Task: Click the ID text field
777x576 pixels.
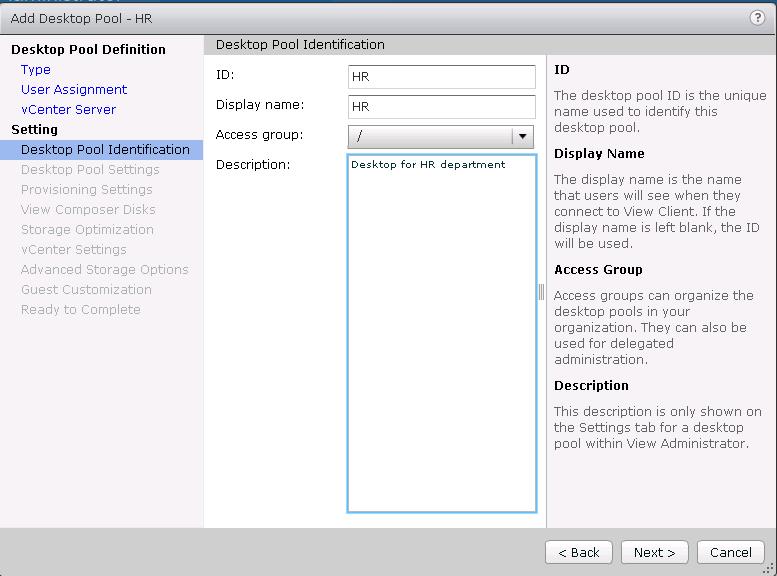Action: (441, 77)
